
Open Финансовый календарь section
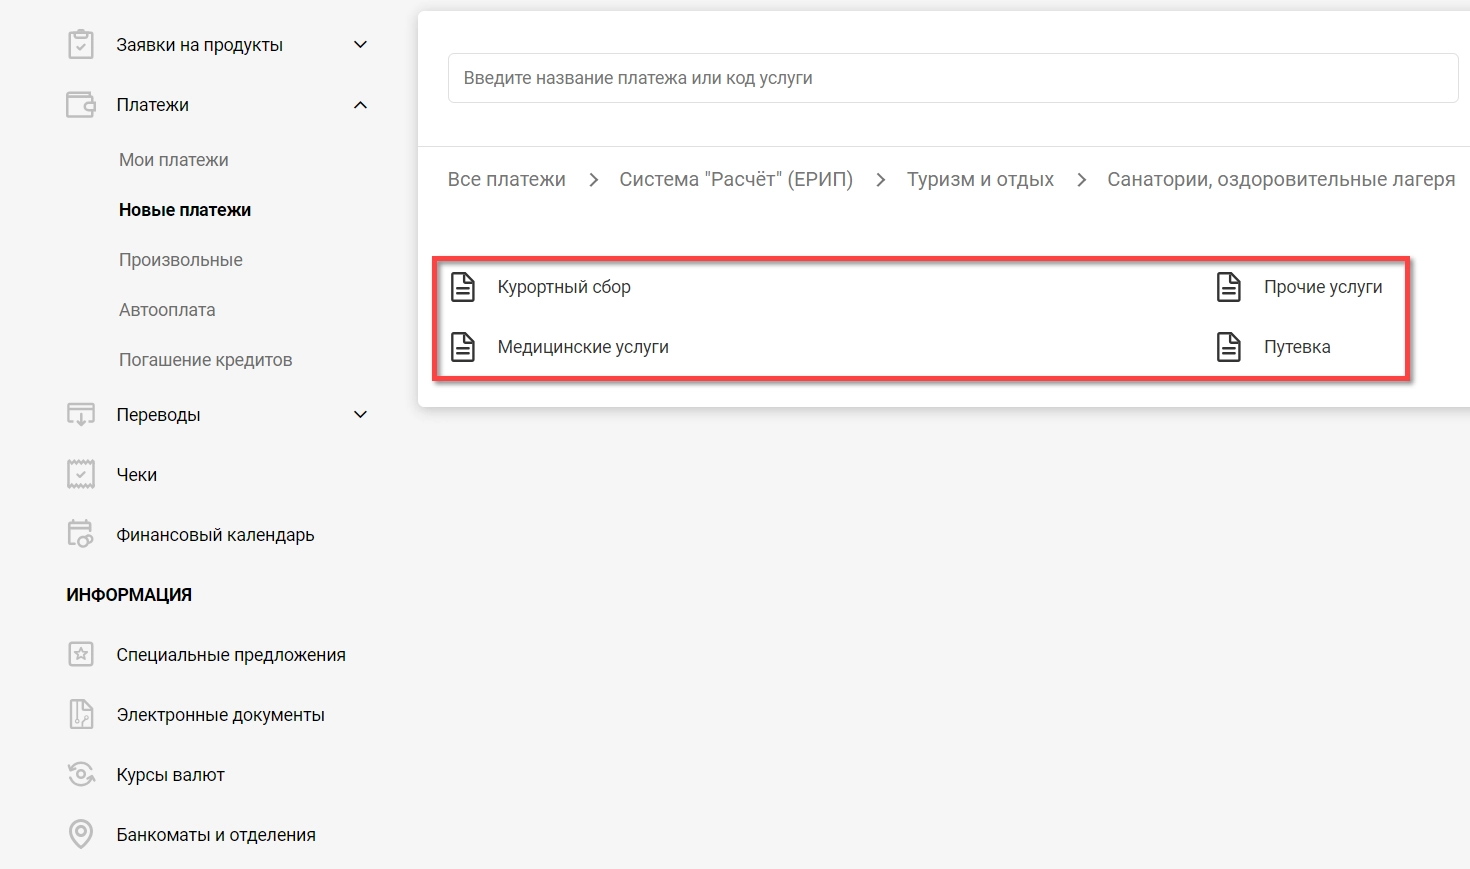[215, 535]
